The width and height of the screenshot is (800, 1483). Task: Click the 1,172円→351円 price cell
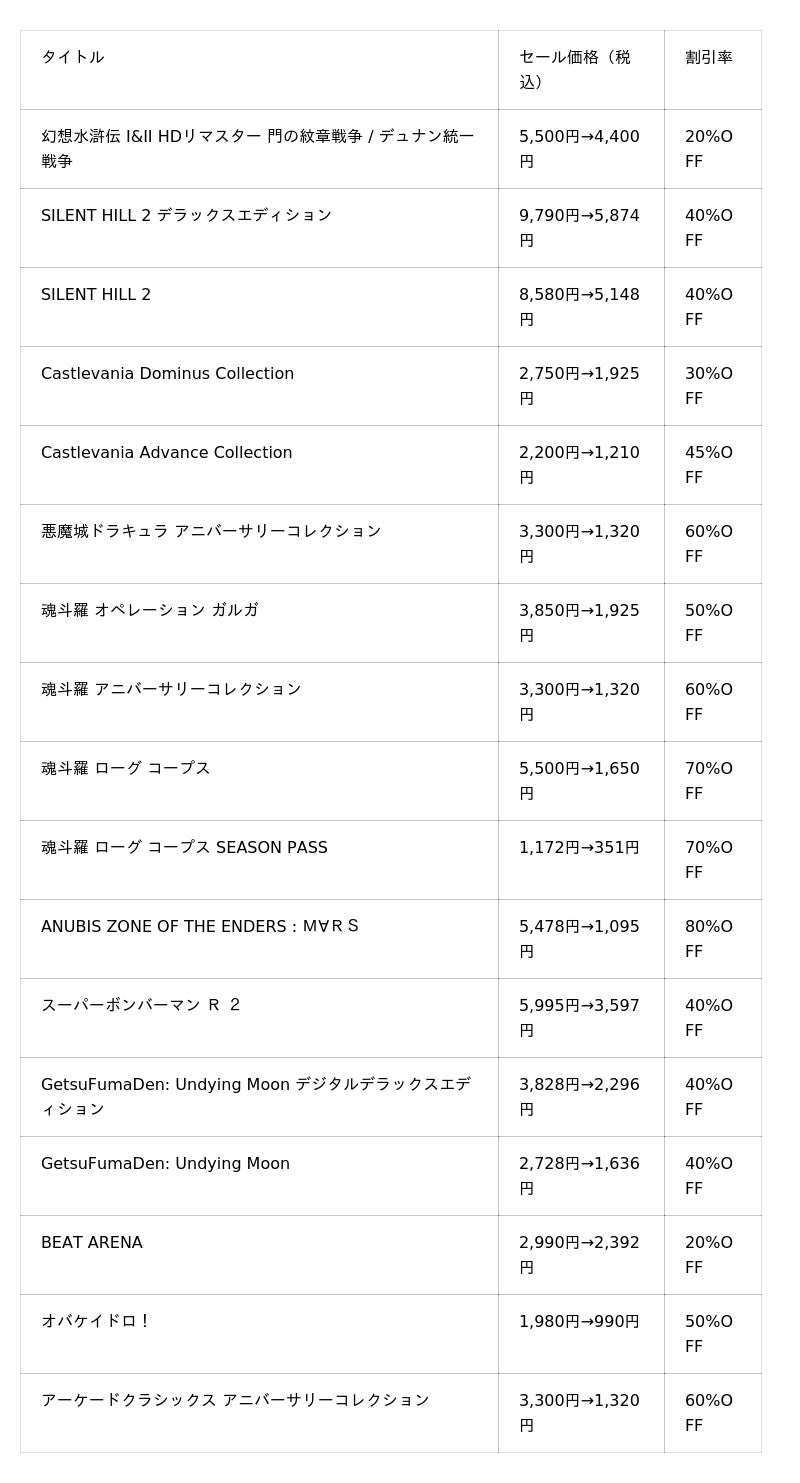(x=579, y=848)
